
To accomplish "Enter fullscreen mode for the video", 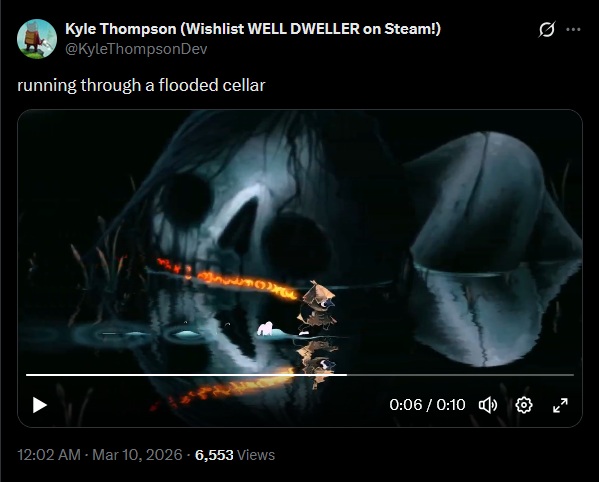I will (x=560, y=405).
